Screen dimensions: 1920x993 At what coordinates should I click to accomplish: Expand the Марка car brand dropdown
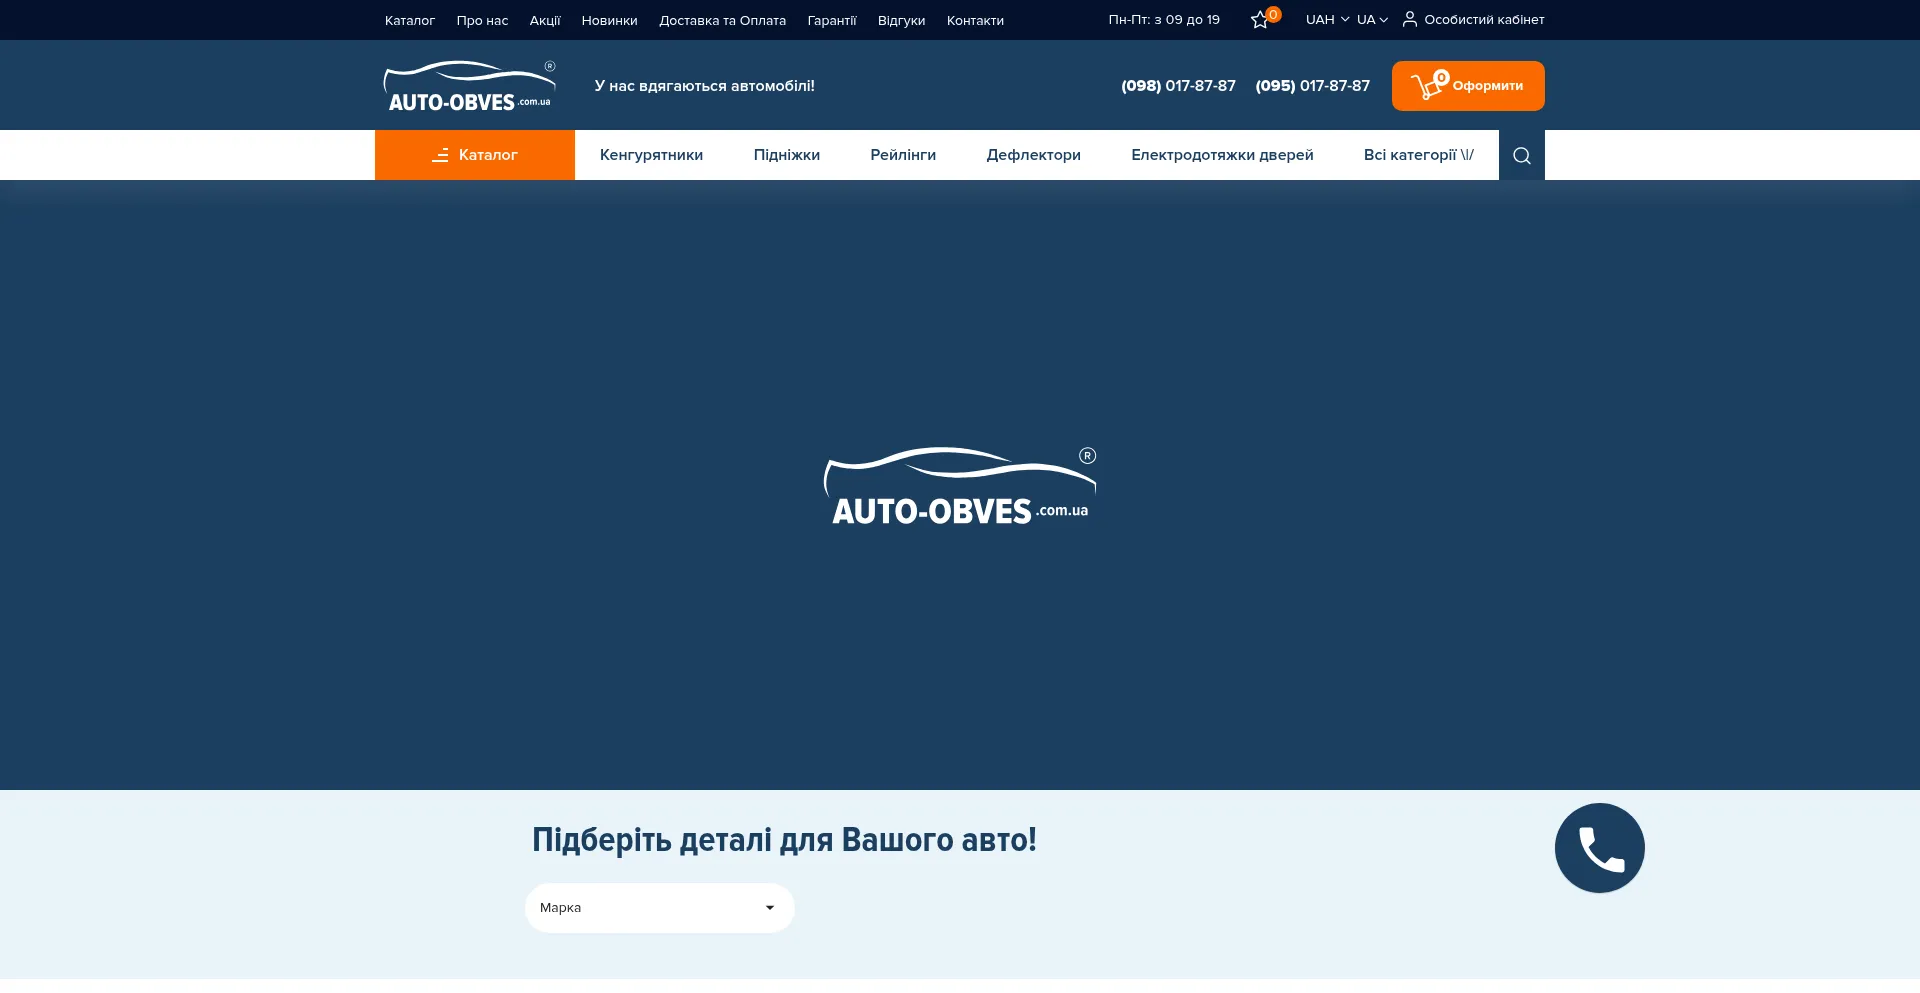coord(660,908)
